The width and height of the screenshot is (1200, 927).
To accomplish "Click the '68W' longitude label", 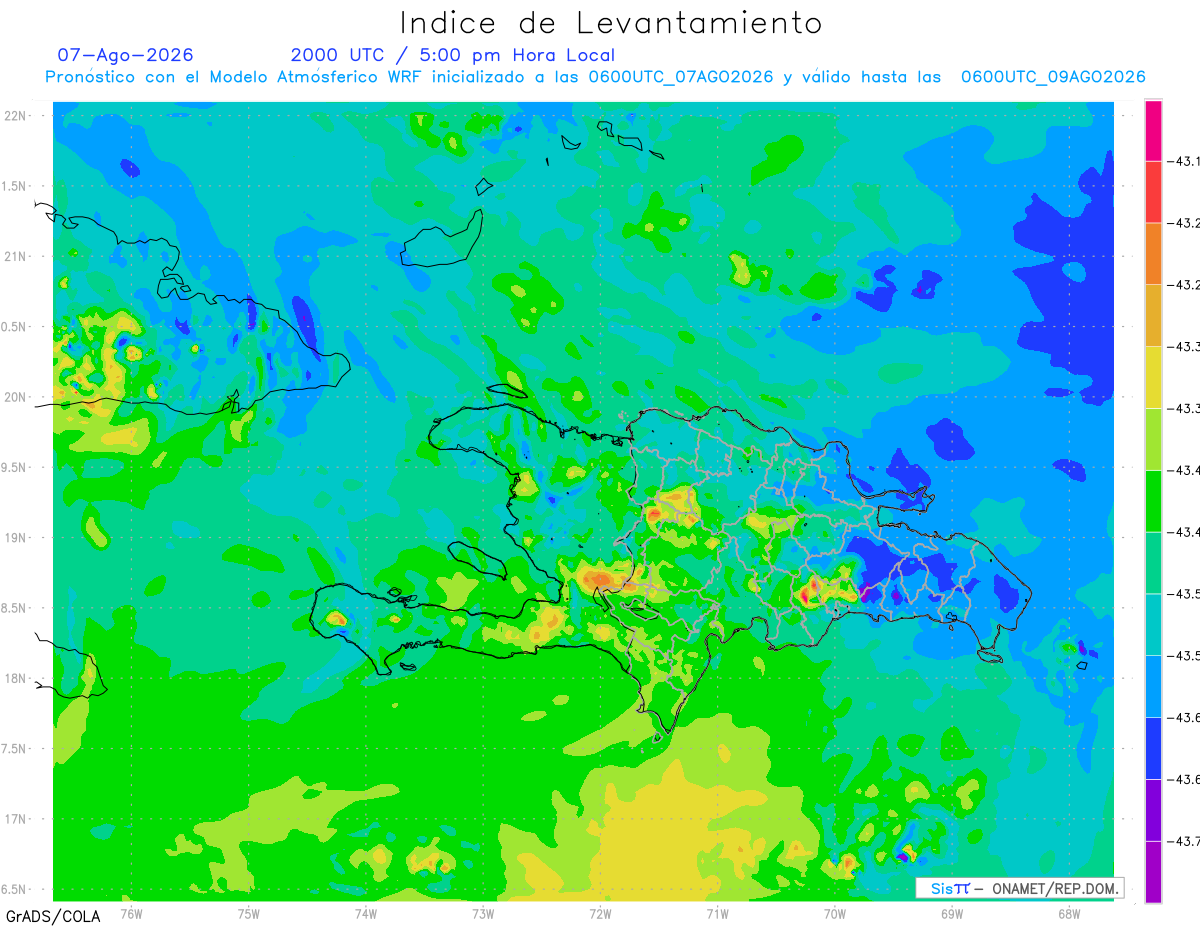I will point(1068,913).
